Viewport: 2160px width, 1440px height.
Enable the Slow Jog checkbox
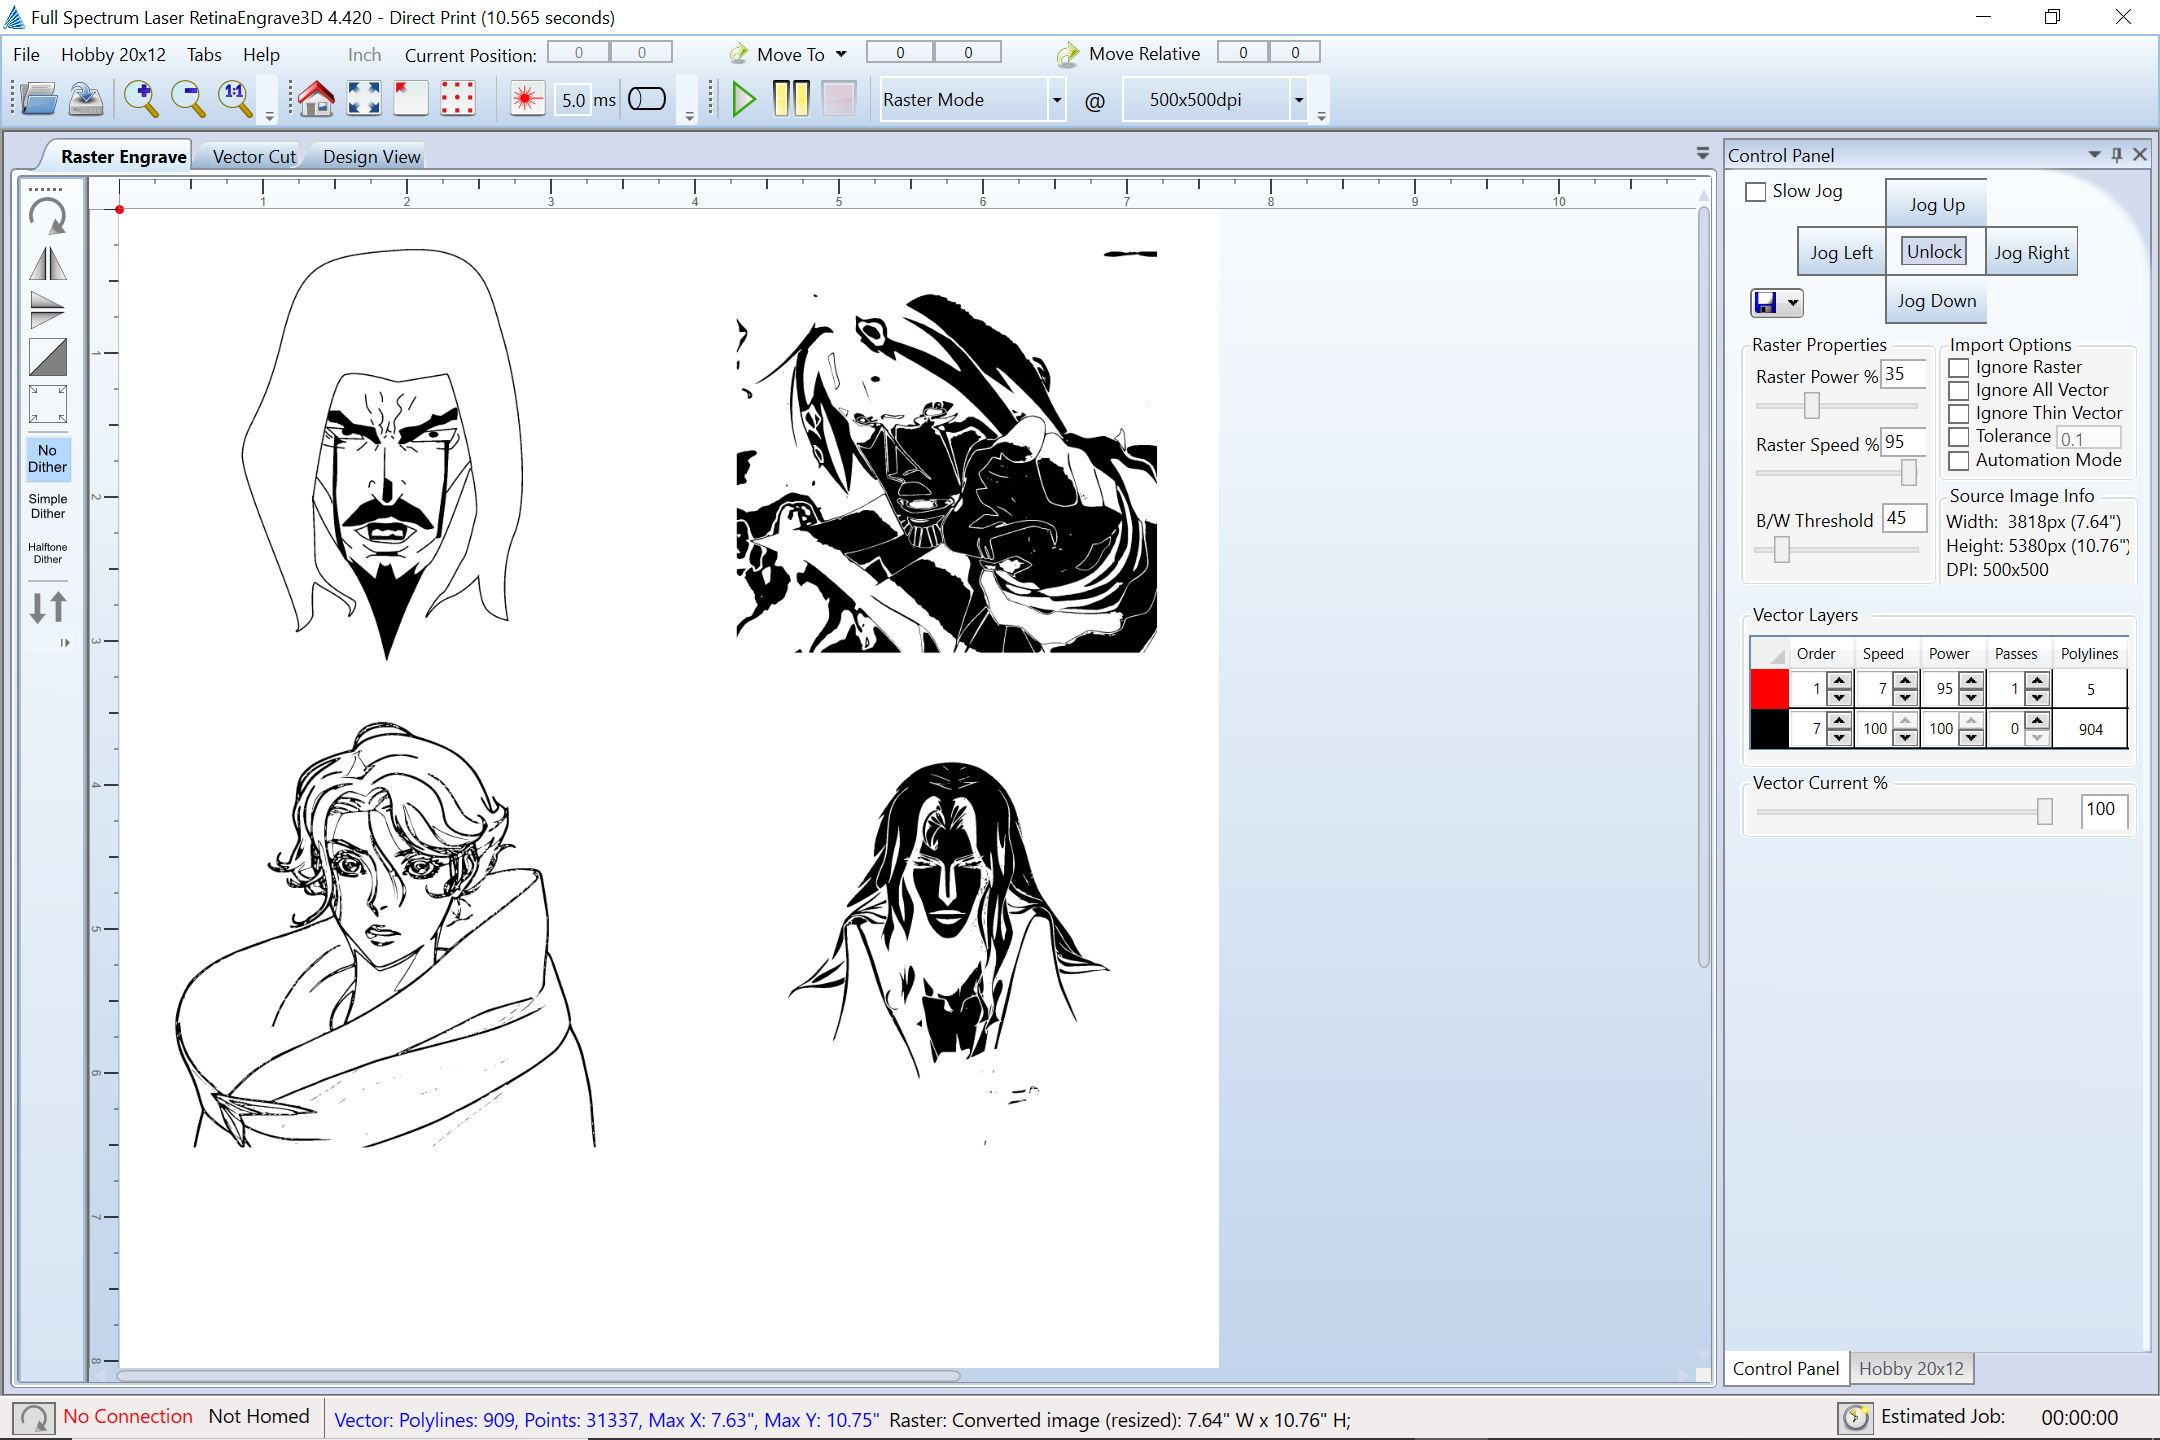pos(1755,191)
